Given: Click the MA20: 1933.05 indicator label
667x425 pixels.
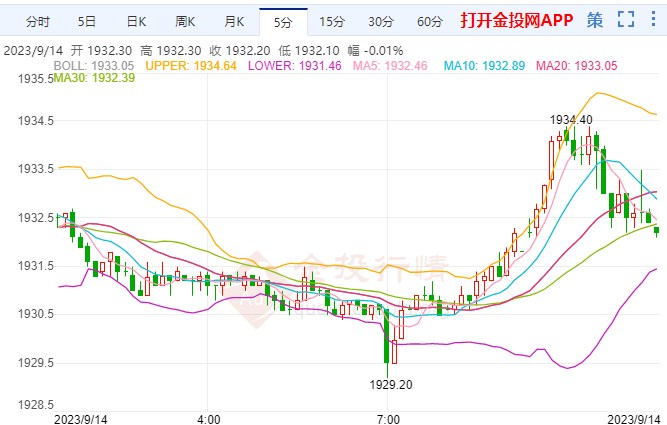Looking at the screenshot, I should click(576, 66).
